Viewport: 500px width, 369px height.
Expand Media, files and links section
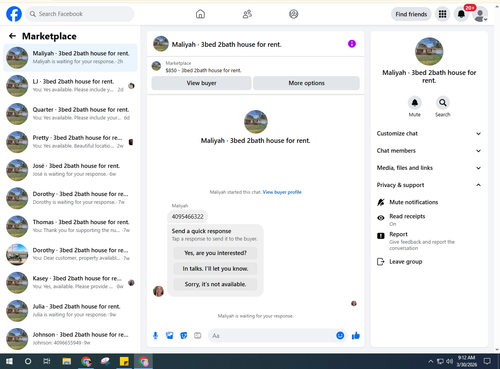429,168
